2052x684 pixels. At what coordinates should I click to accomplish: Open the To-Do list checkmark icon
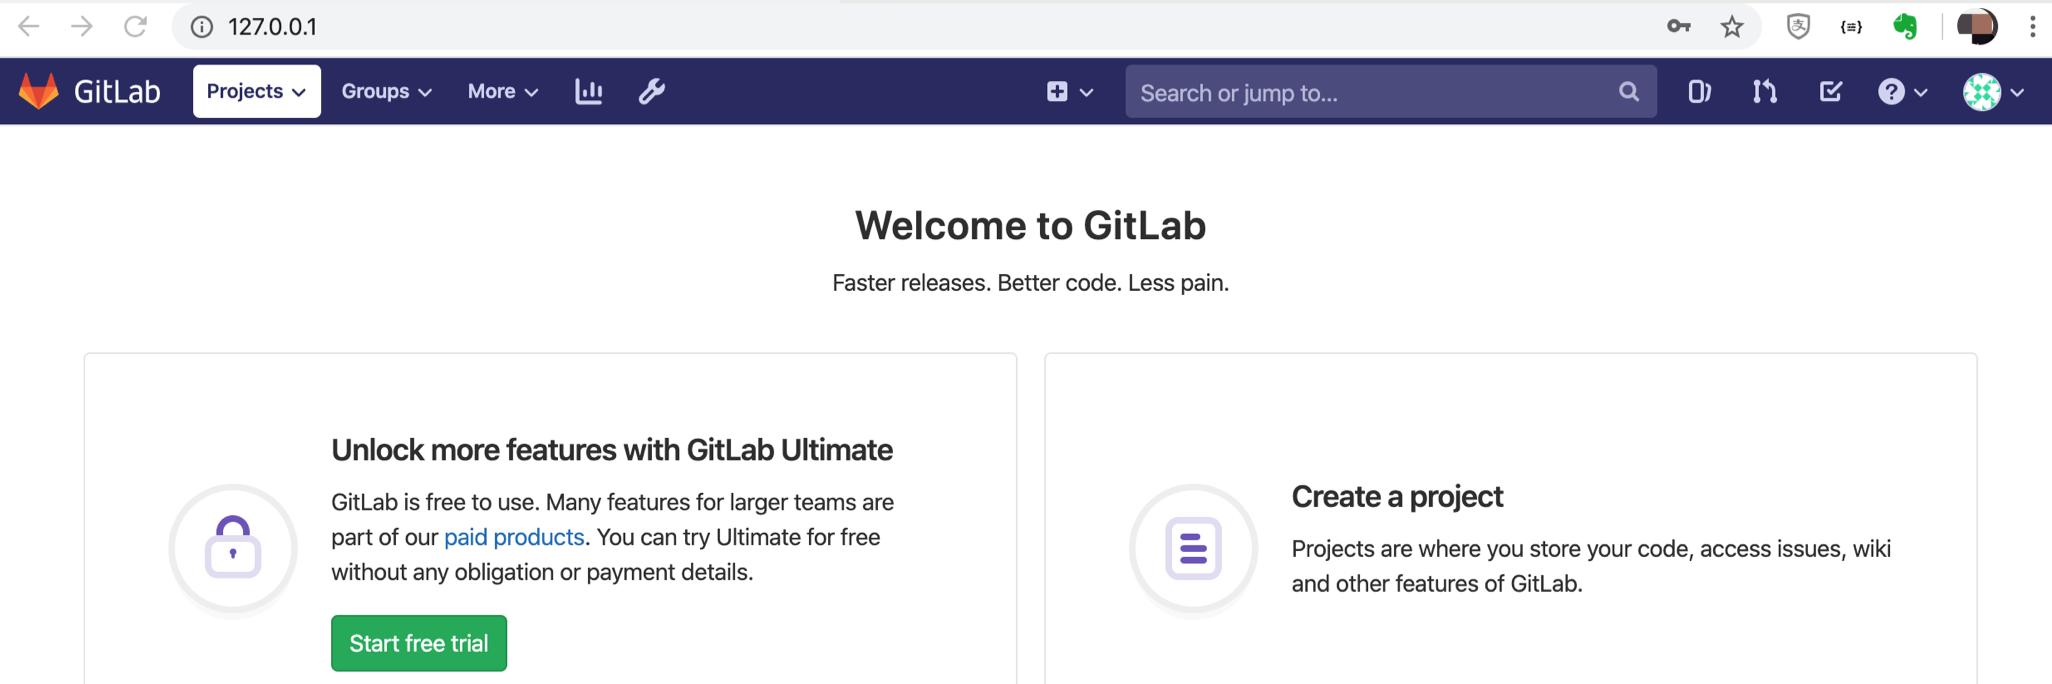tap(1830, 92)
